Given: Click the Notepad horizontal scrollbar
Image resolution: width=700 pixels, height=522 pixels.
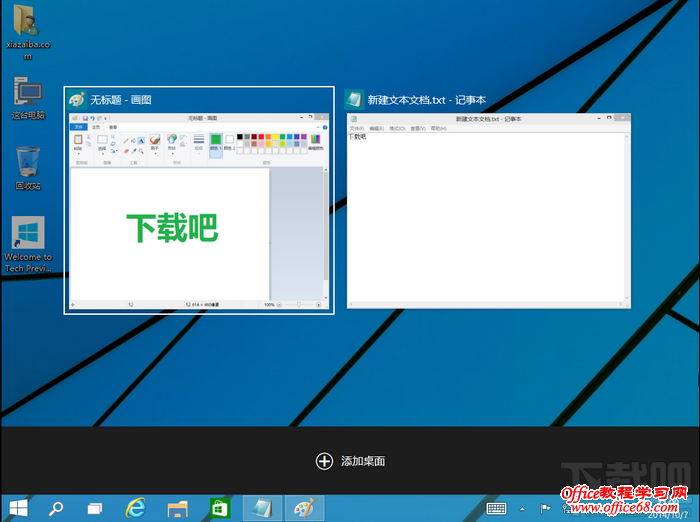Looking at the screenshot, I should coord(486,305).
